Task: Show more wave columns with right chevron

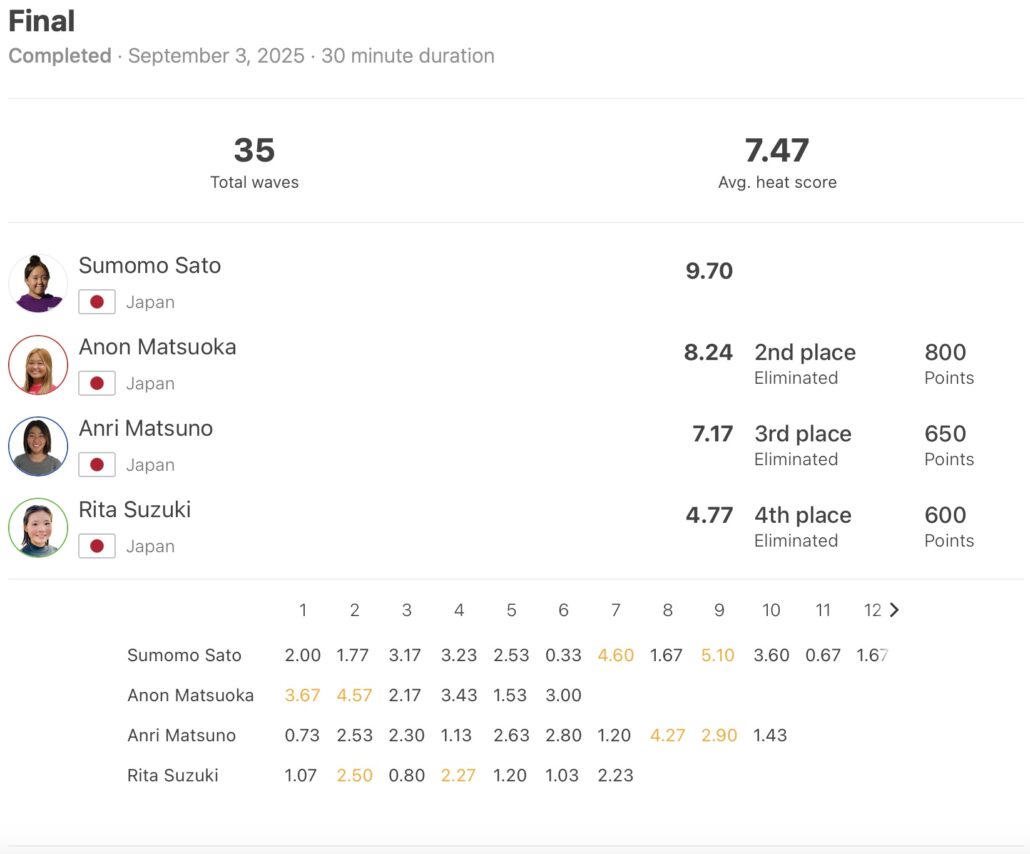Action: (894, 610)
